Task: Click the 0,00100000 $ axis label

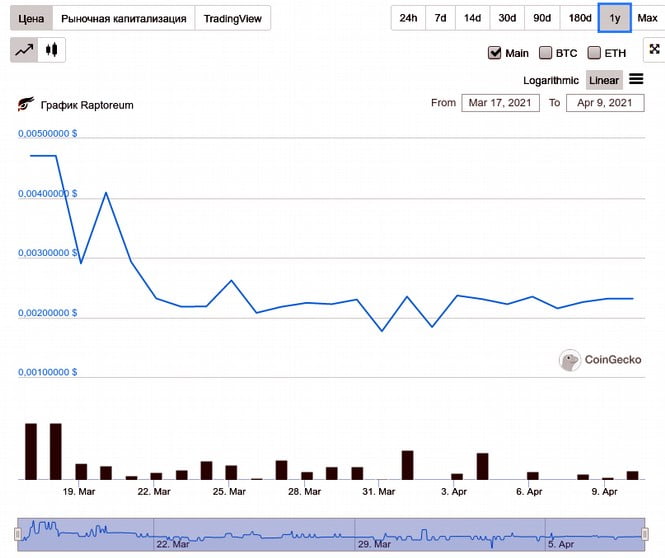Action: click(x=48, y=372)
